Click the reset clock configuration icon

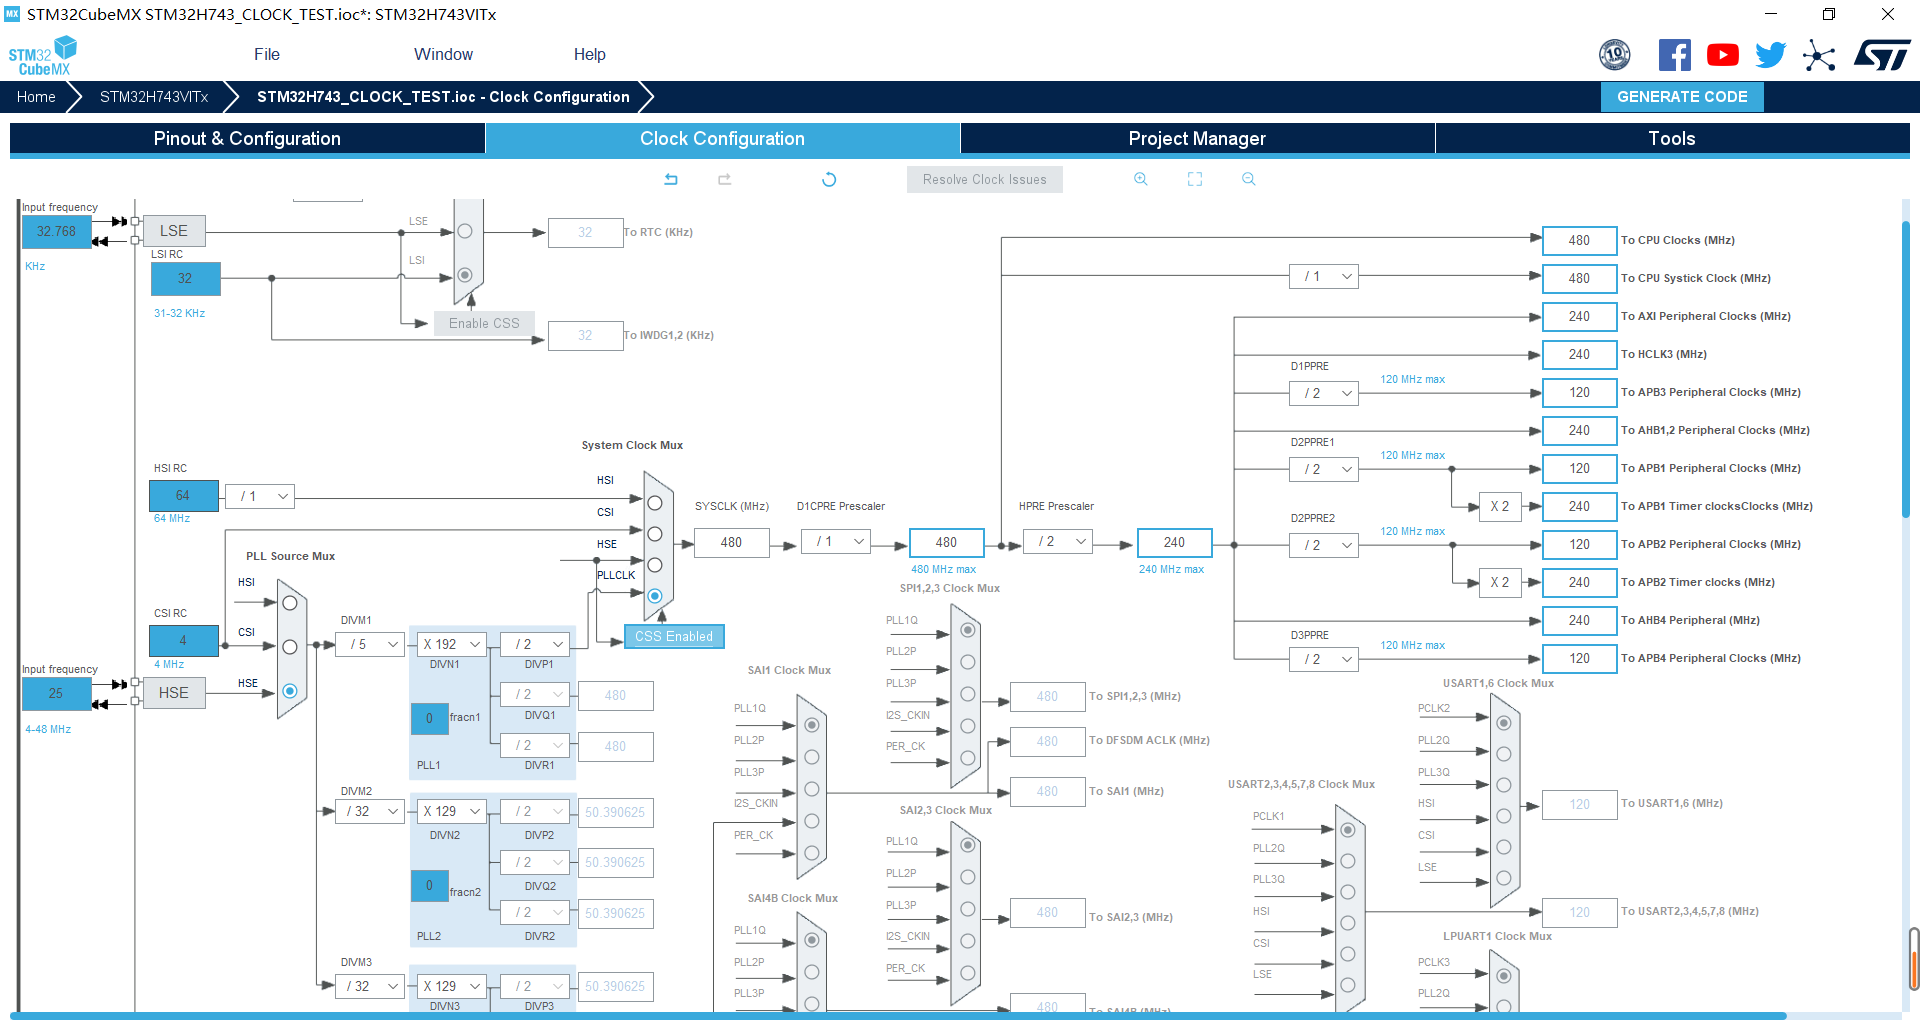[829, 179]
